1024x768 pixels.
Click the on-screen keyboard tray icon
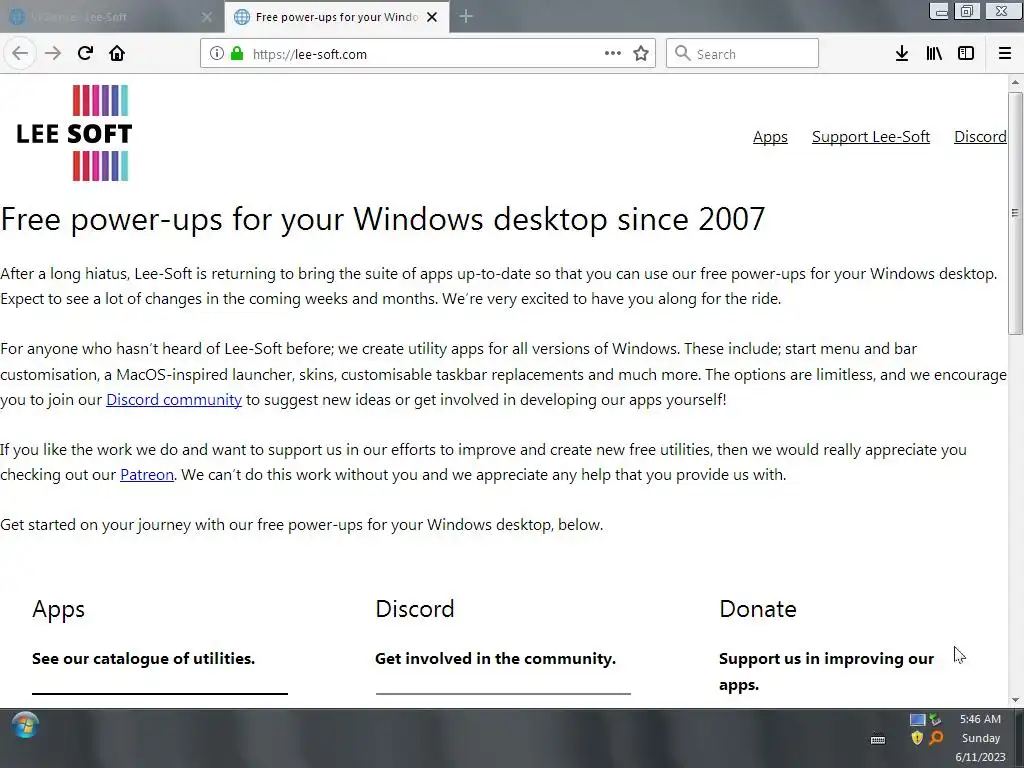coord(878,739)
